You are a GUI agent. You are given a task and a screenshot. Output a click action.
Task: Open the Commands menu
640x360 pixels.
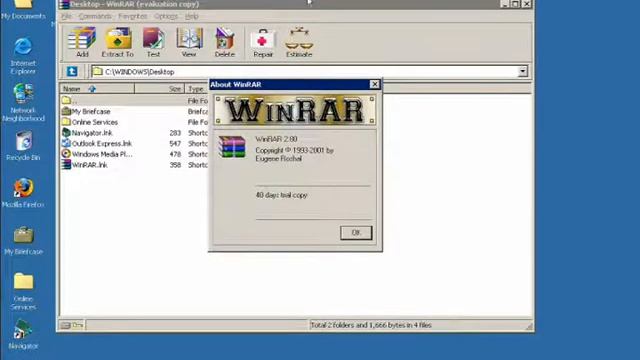click(x=95, y=16)
